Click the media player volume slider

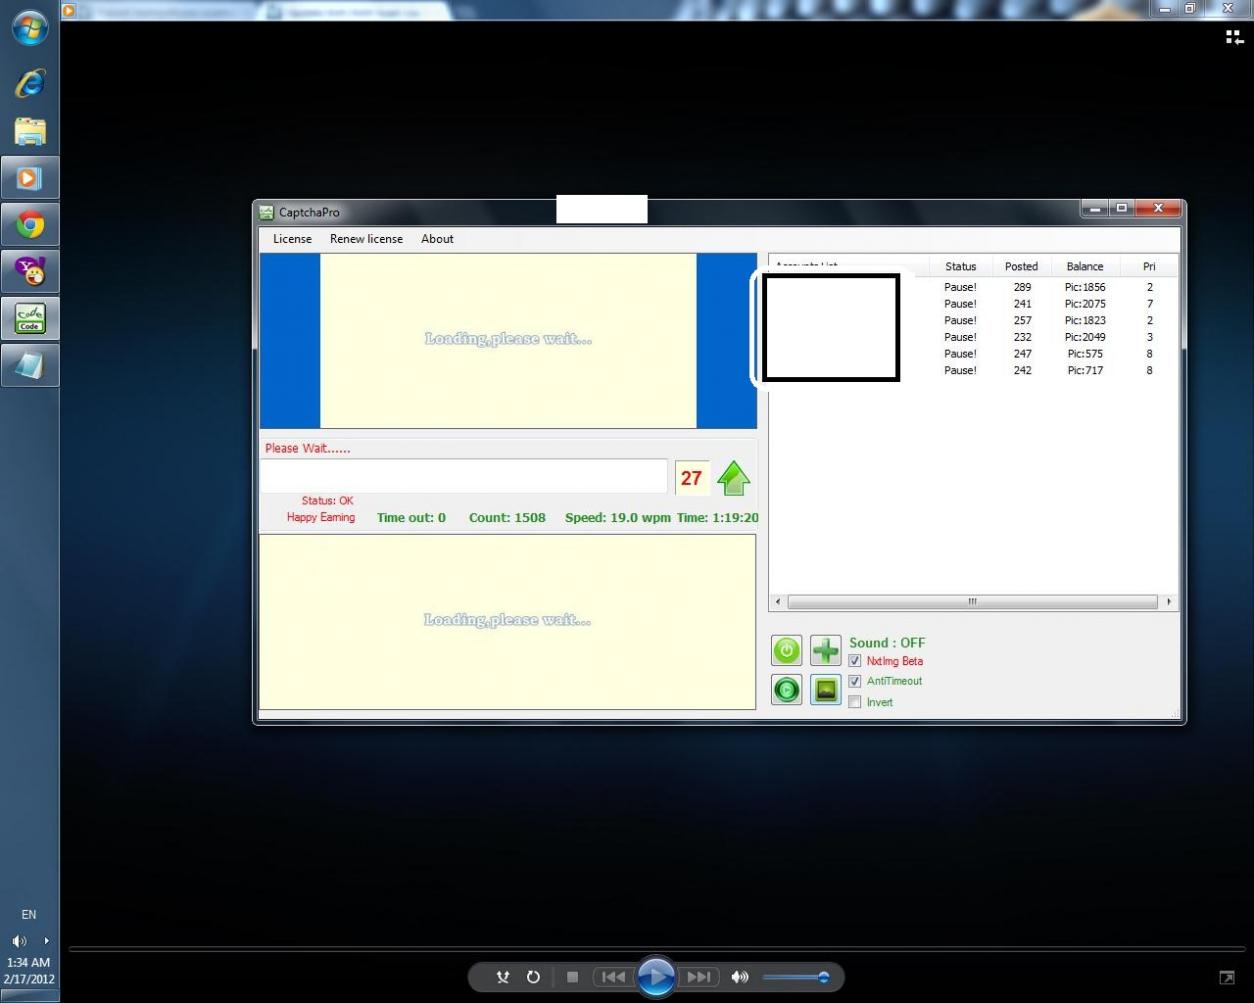(796, 977)
